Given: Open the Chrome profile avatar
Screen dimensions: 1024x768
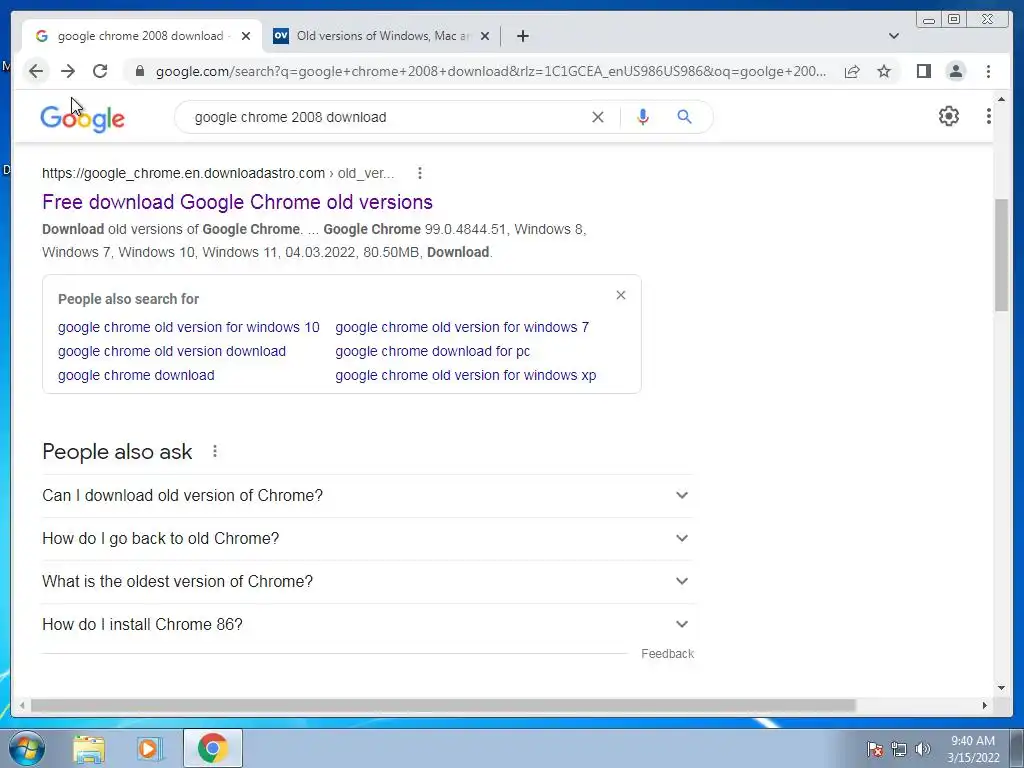Looking at the screenshot, I should (955, 71).
